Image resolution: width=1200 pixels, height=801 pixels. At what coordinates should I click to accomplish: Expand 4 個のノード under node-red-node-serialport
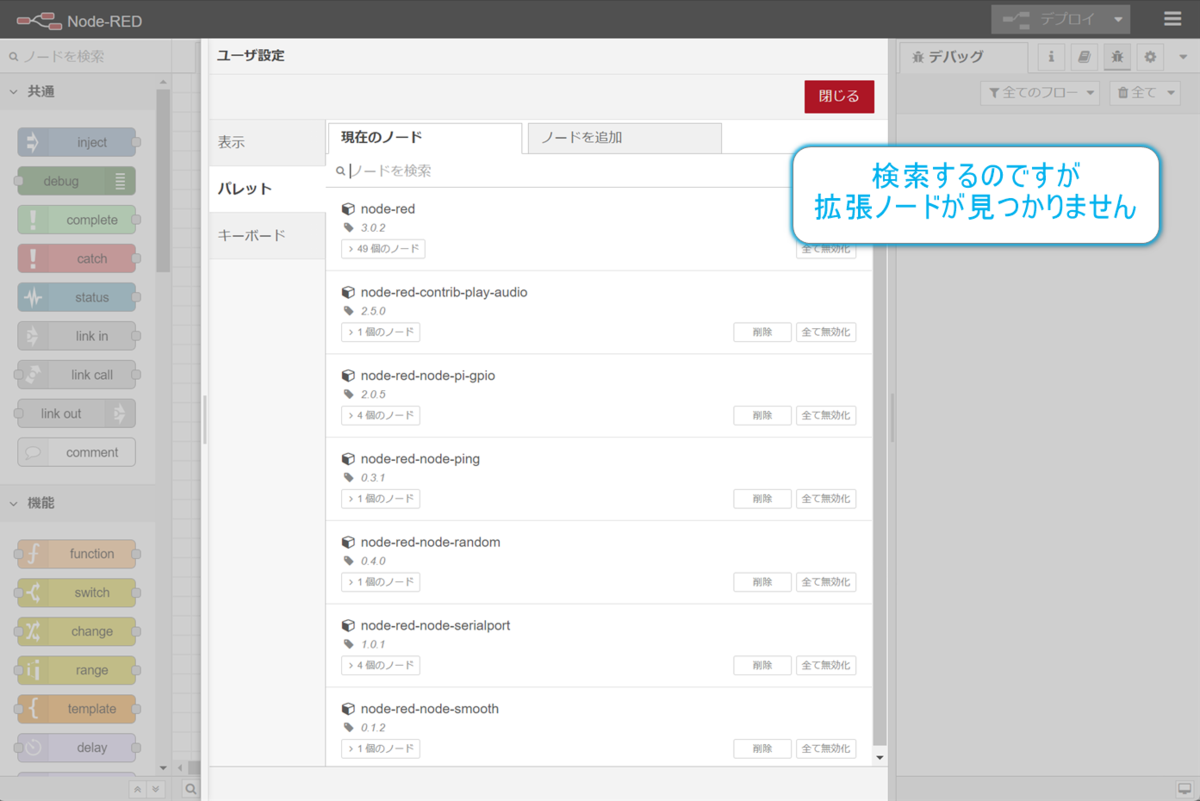coord(380,665)
